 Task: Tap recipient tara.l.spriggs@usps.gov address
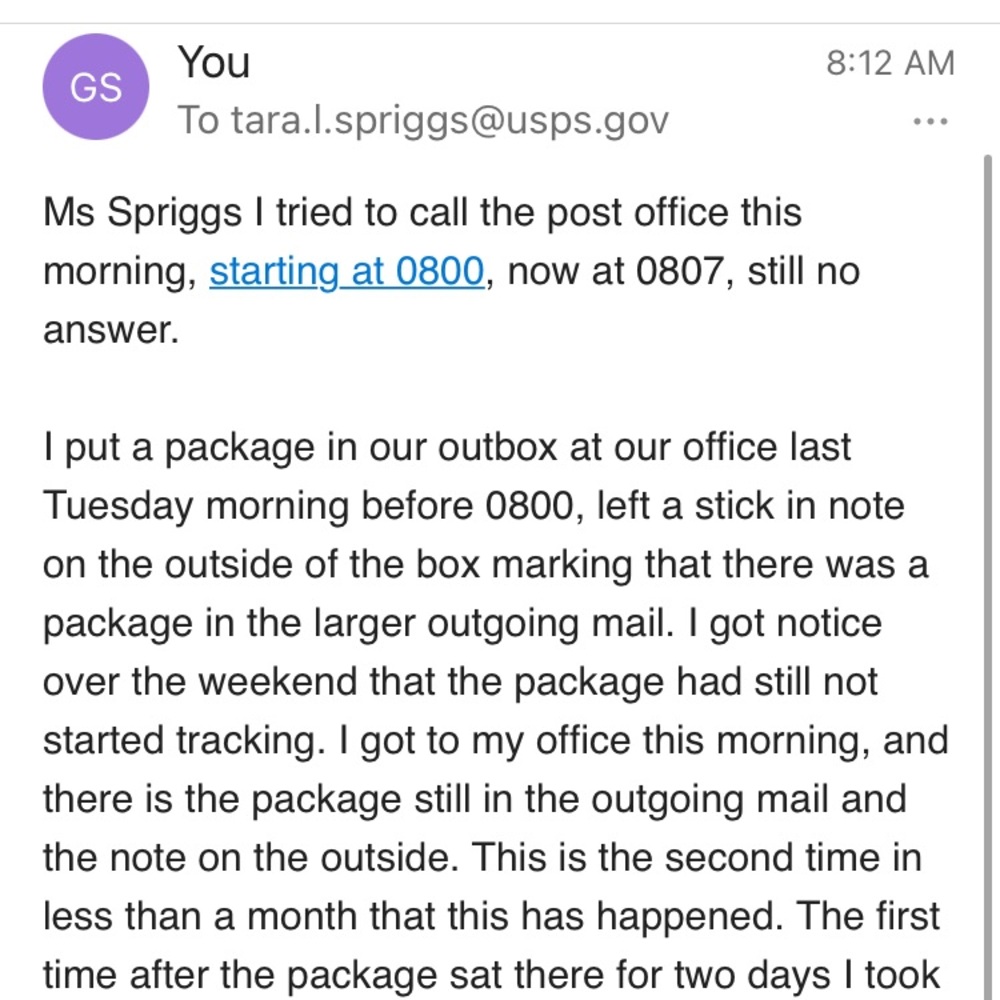pyautogui.click(x=450, y=120)
